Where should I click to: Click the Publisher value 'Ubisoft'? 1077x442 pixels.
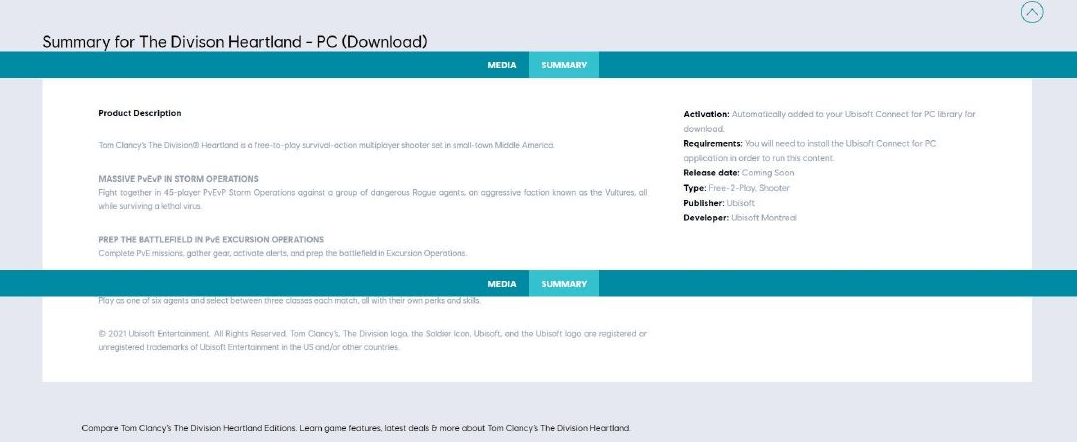click(740, 203)
